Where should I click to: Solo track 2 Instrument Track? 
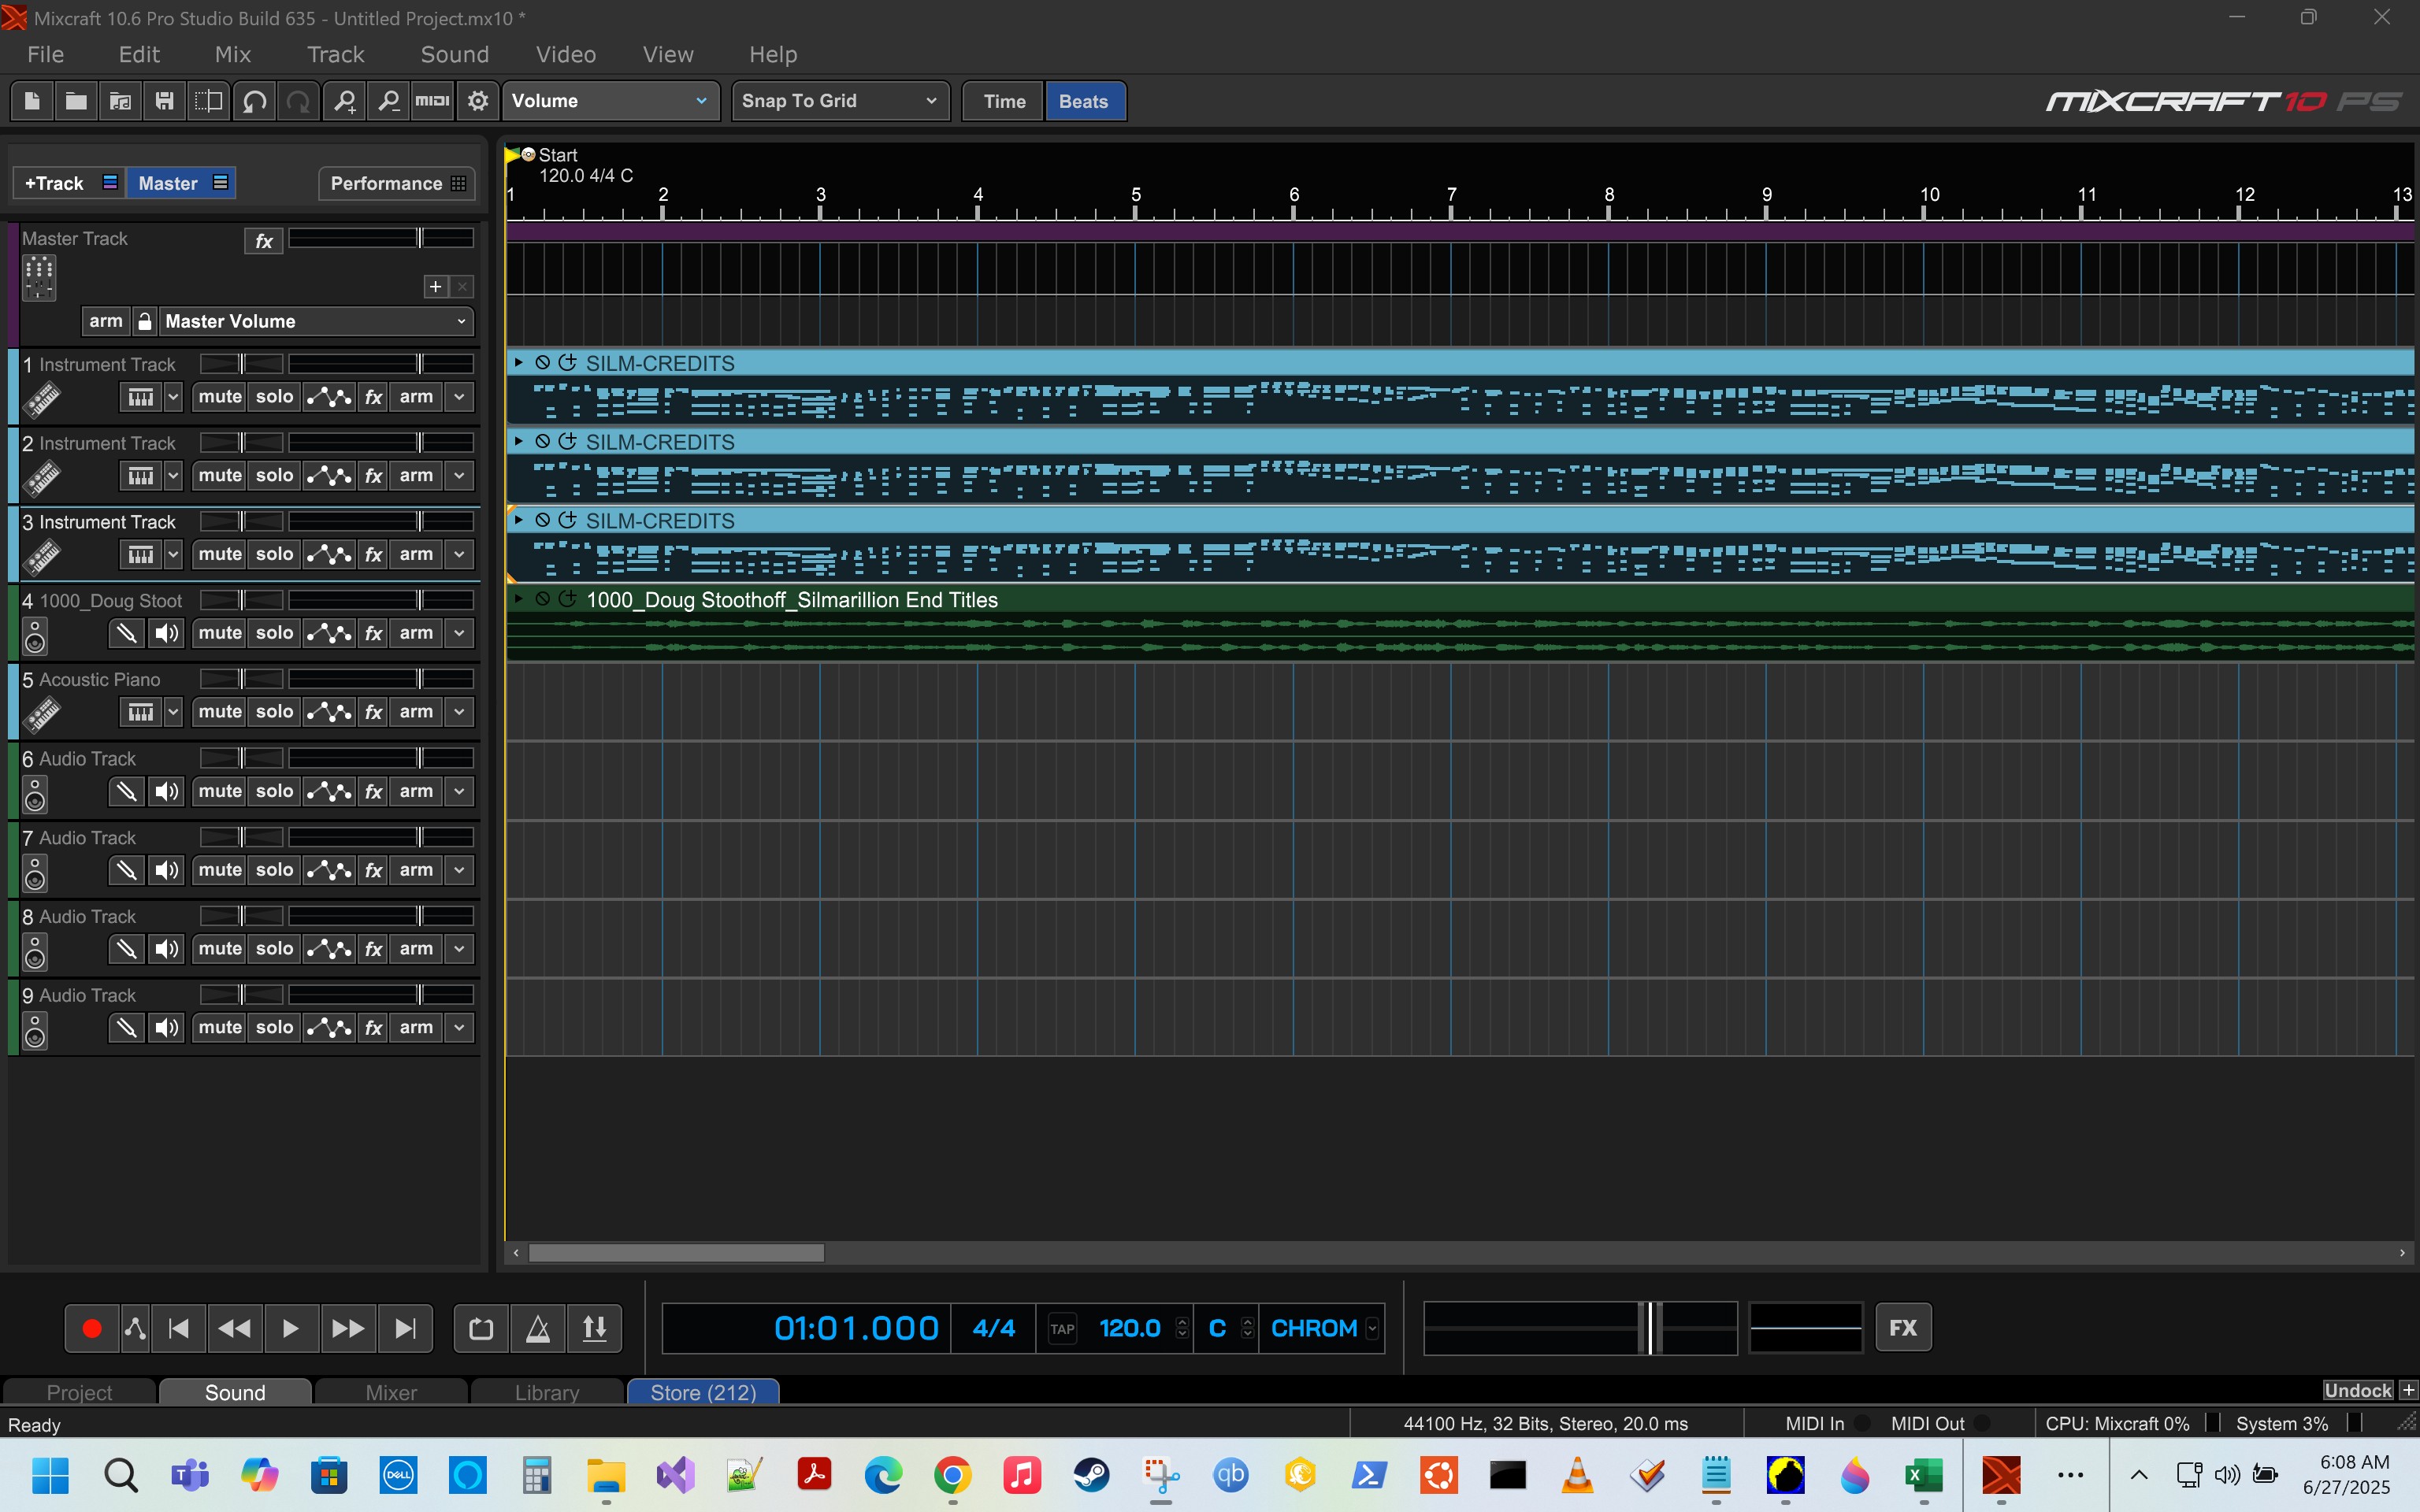coord(274,476)
